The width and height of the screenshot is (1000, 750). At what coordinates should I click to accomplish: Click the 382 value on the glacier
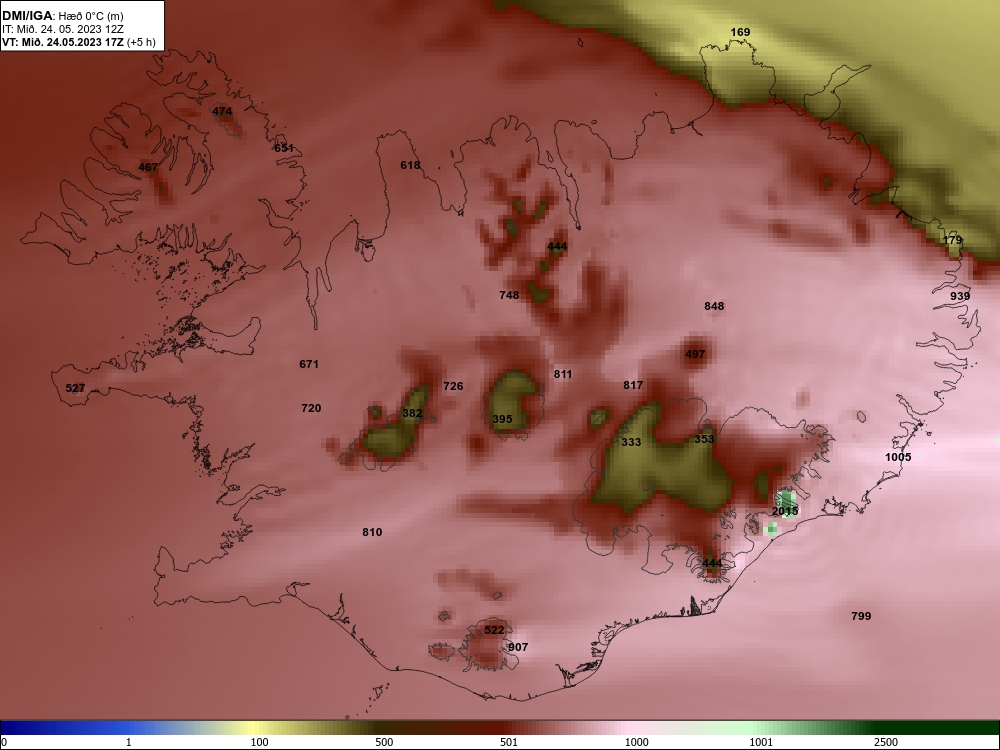(413, 413)
